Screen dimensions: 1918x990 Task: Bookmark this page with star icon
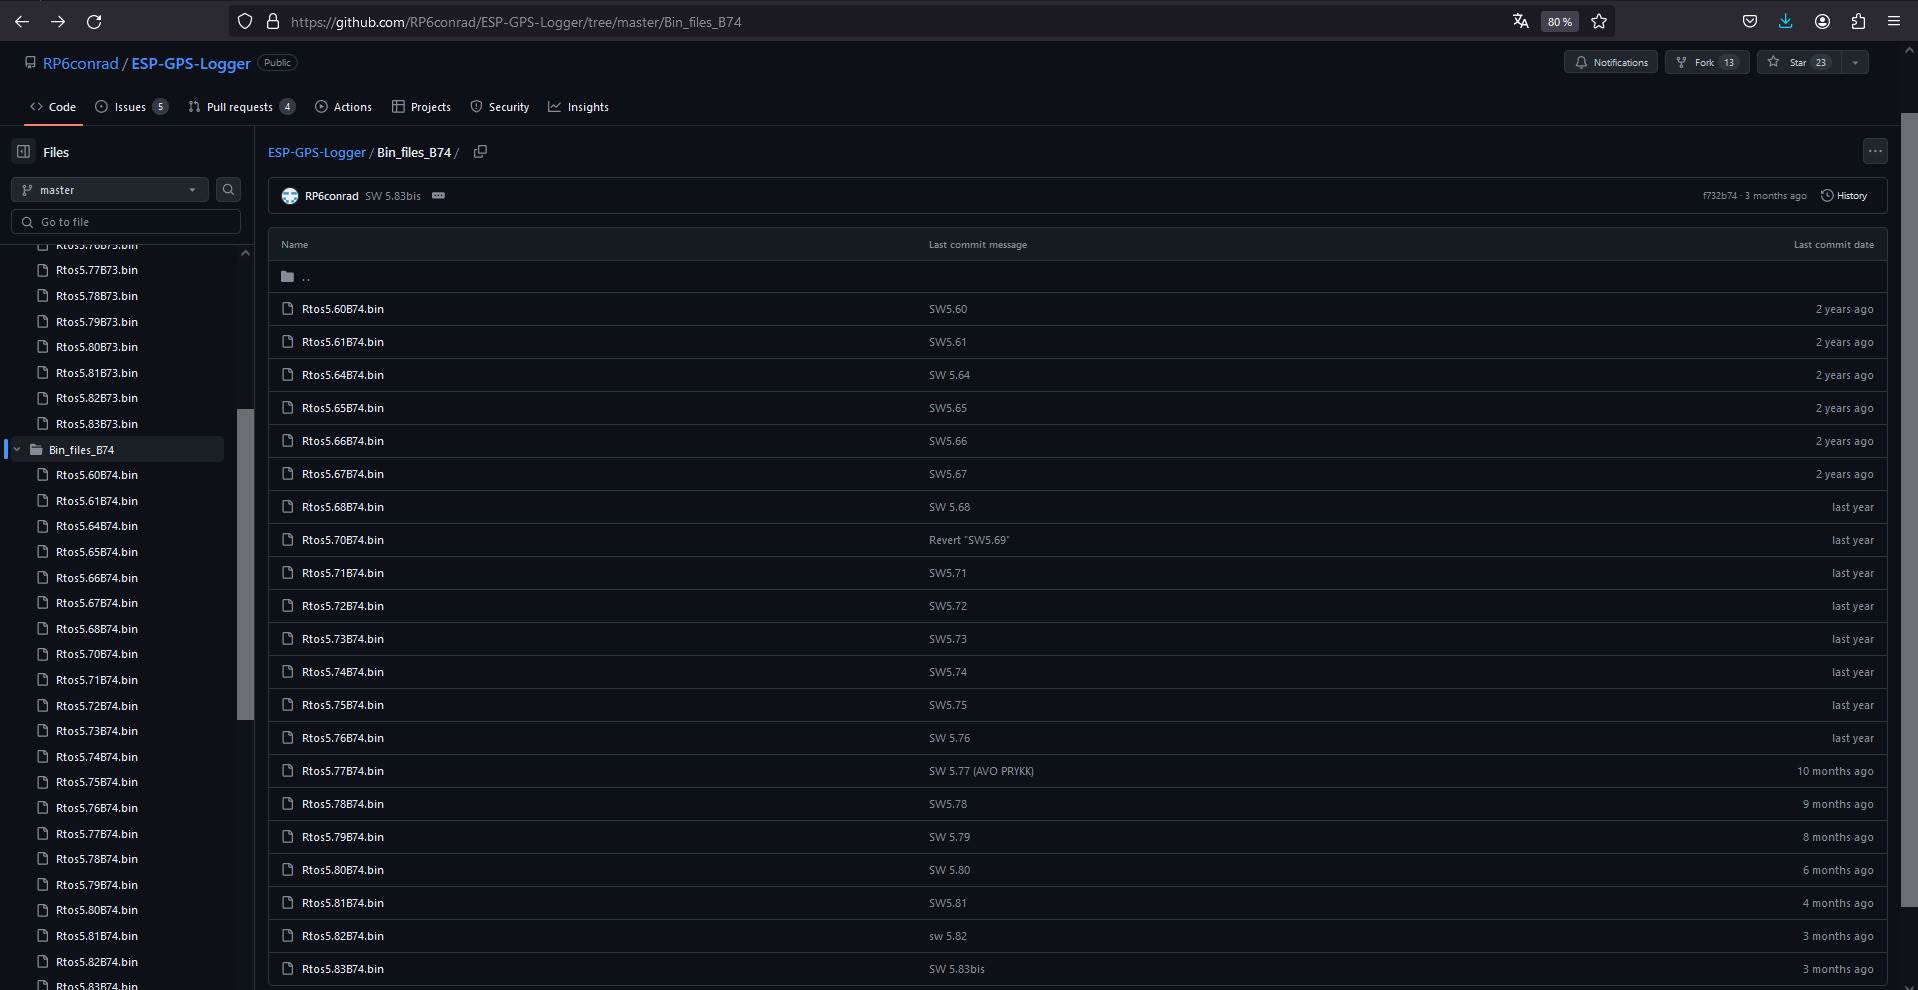pyautogui.click(x=1599, y=21)
